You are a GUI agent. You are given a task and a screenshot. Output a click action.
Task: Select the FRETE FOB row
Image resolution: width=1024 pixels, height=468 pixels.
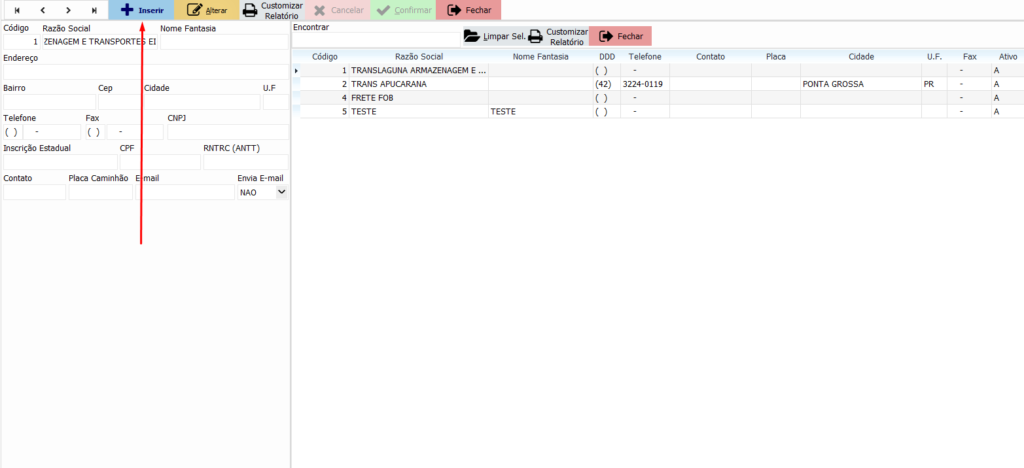coord(418,98)
